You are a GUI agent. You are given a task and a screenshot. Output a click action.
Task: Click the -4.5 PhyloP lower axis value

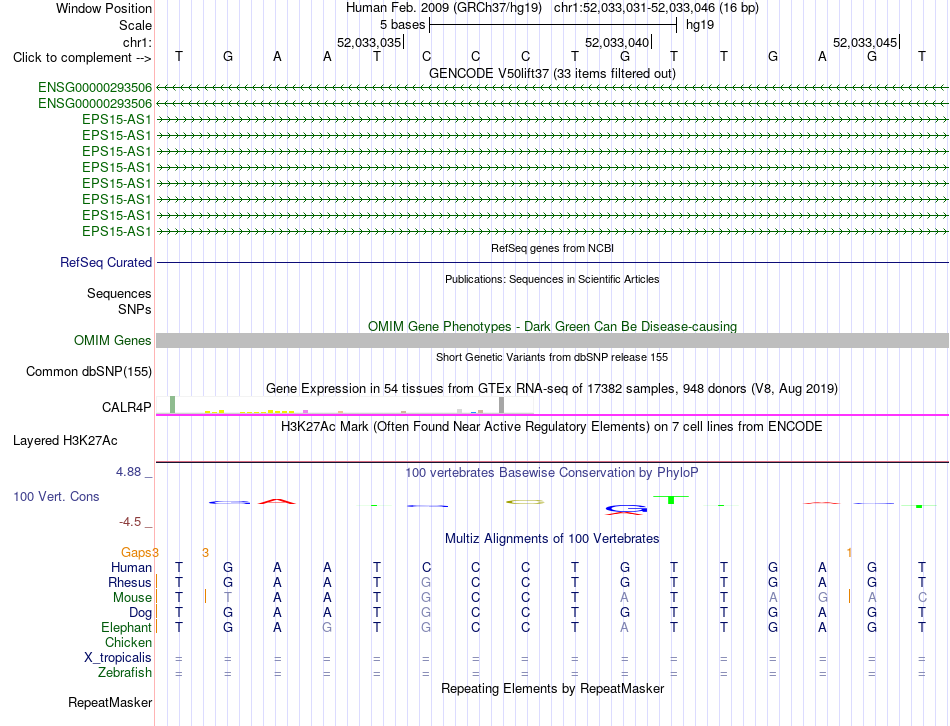point(130,522)
